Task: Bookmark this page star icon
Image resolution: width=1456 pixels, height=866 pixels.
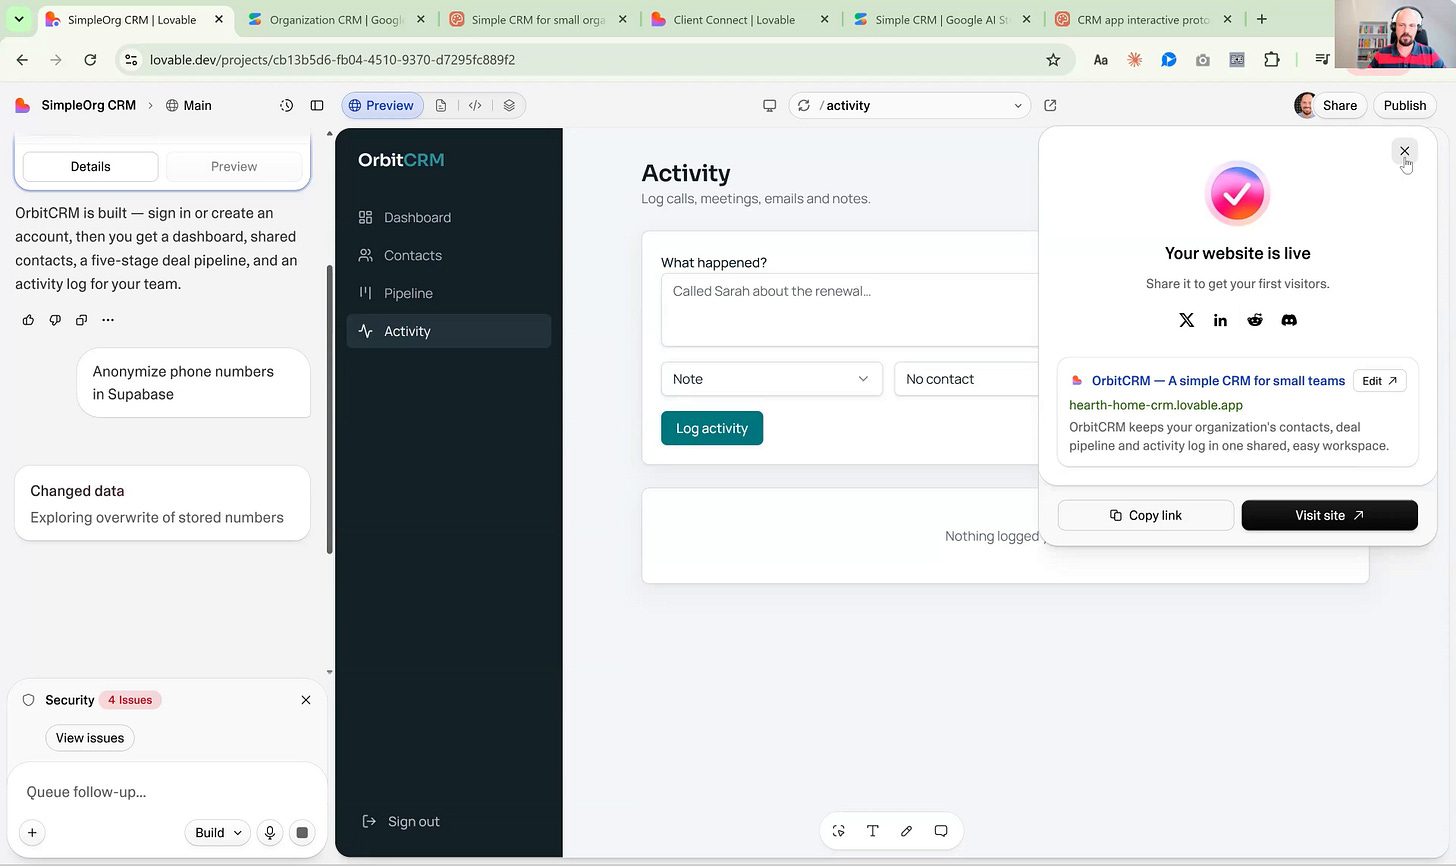Action: 1053,60
